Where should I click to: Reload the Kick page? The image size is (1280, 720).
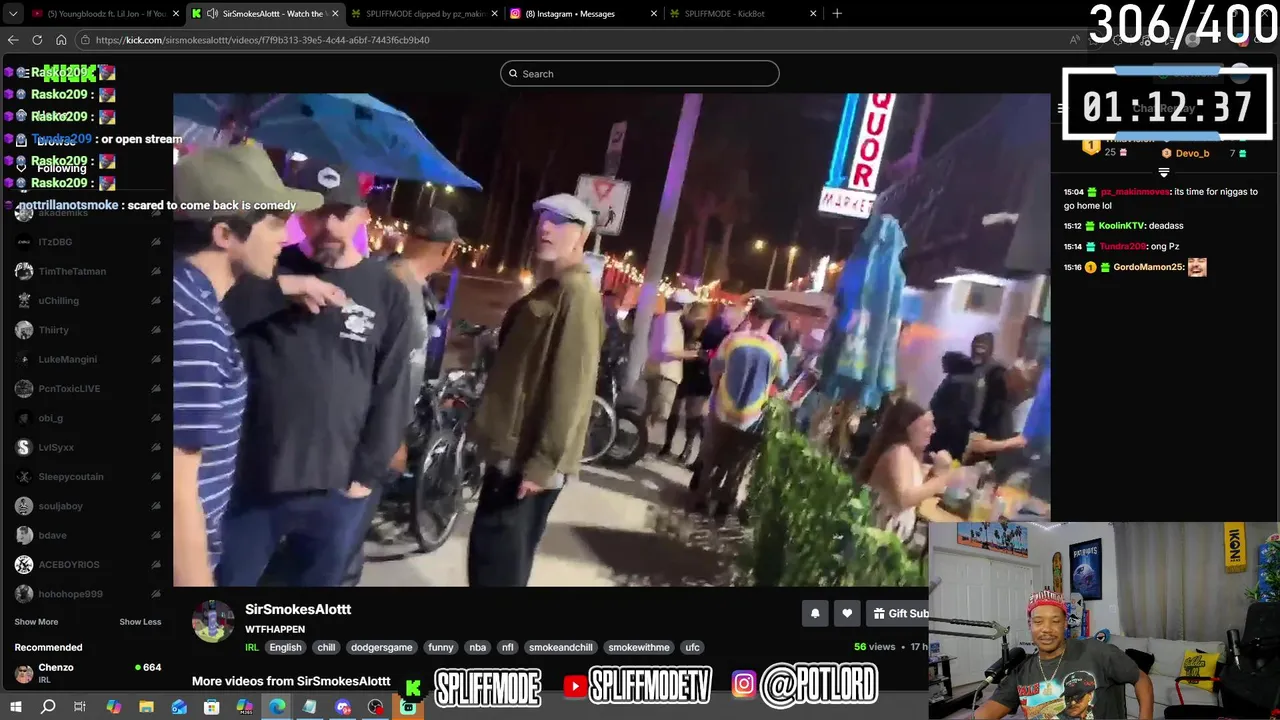37,40
